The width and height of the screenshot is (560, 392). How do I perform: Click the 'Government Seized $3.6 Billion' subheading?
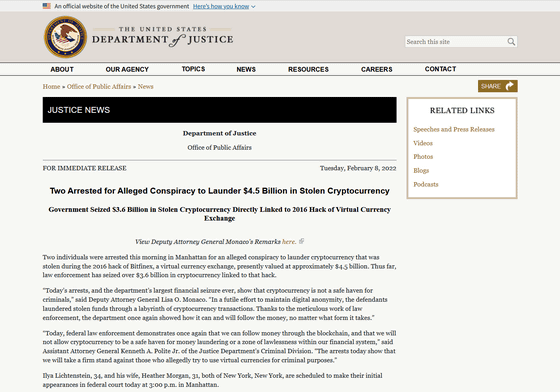[x=220, y=214]
